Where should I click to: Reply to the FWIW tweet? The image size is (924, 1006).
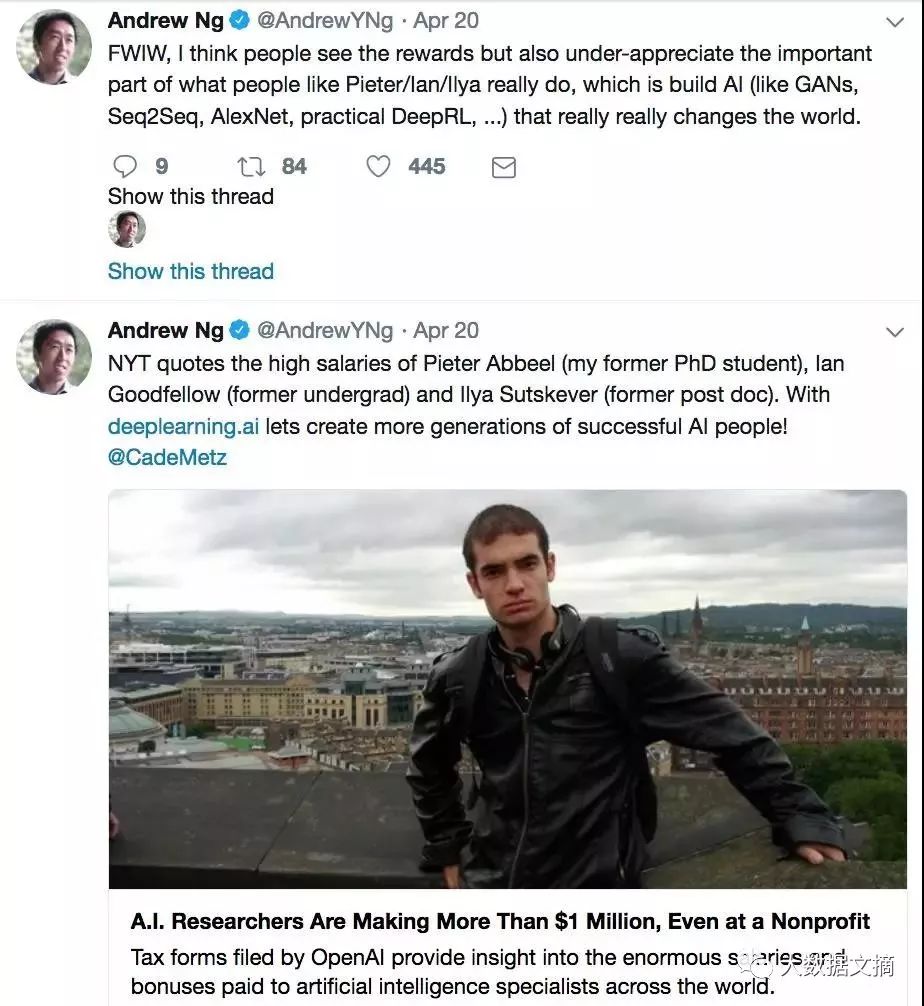pos(125,166)
